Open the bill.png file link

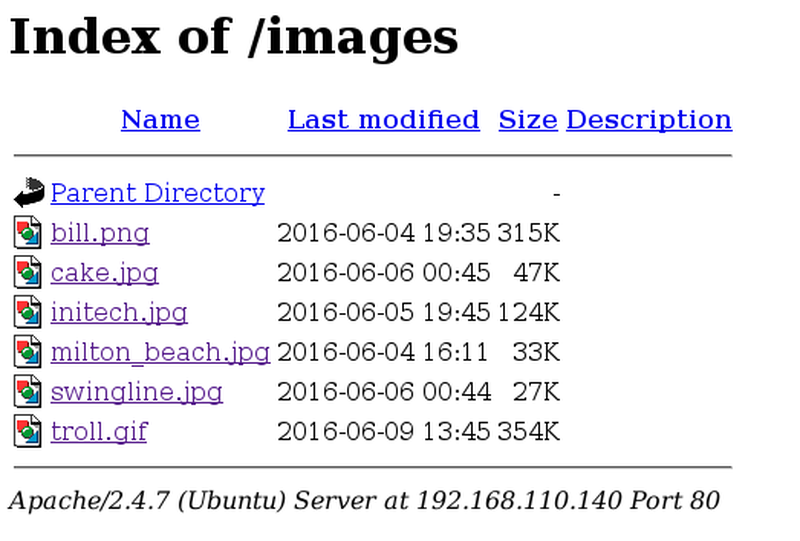click(100, 233)
